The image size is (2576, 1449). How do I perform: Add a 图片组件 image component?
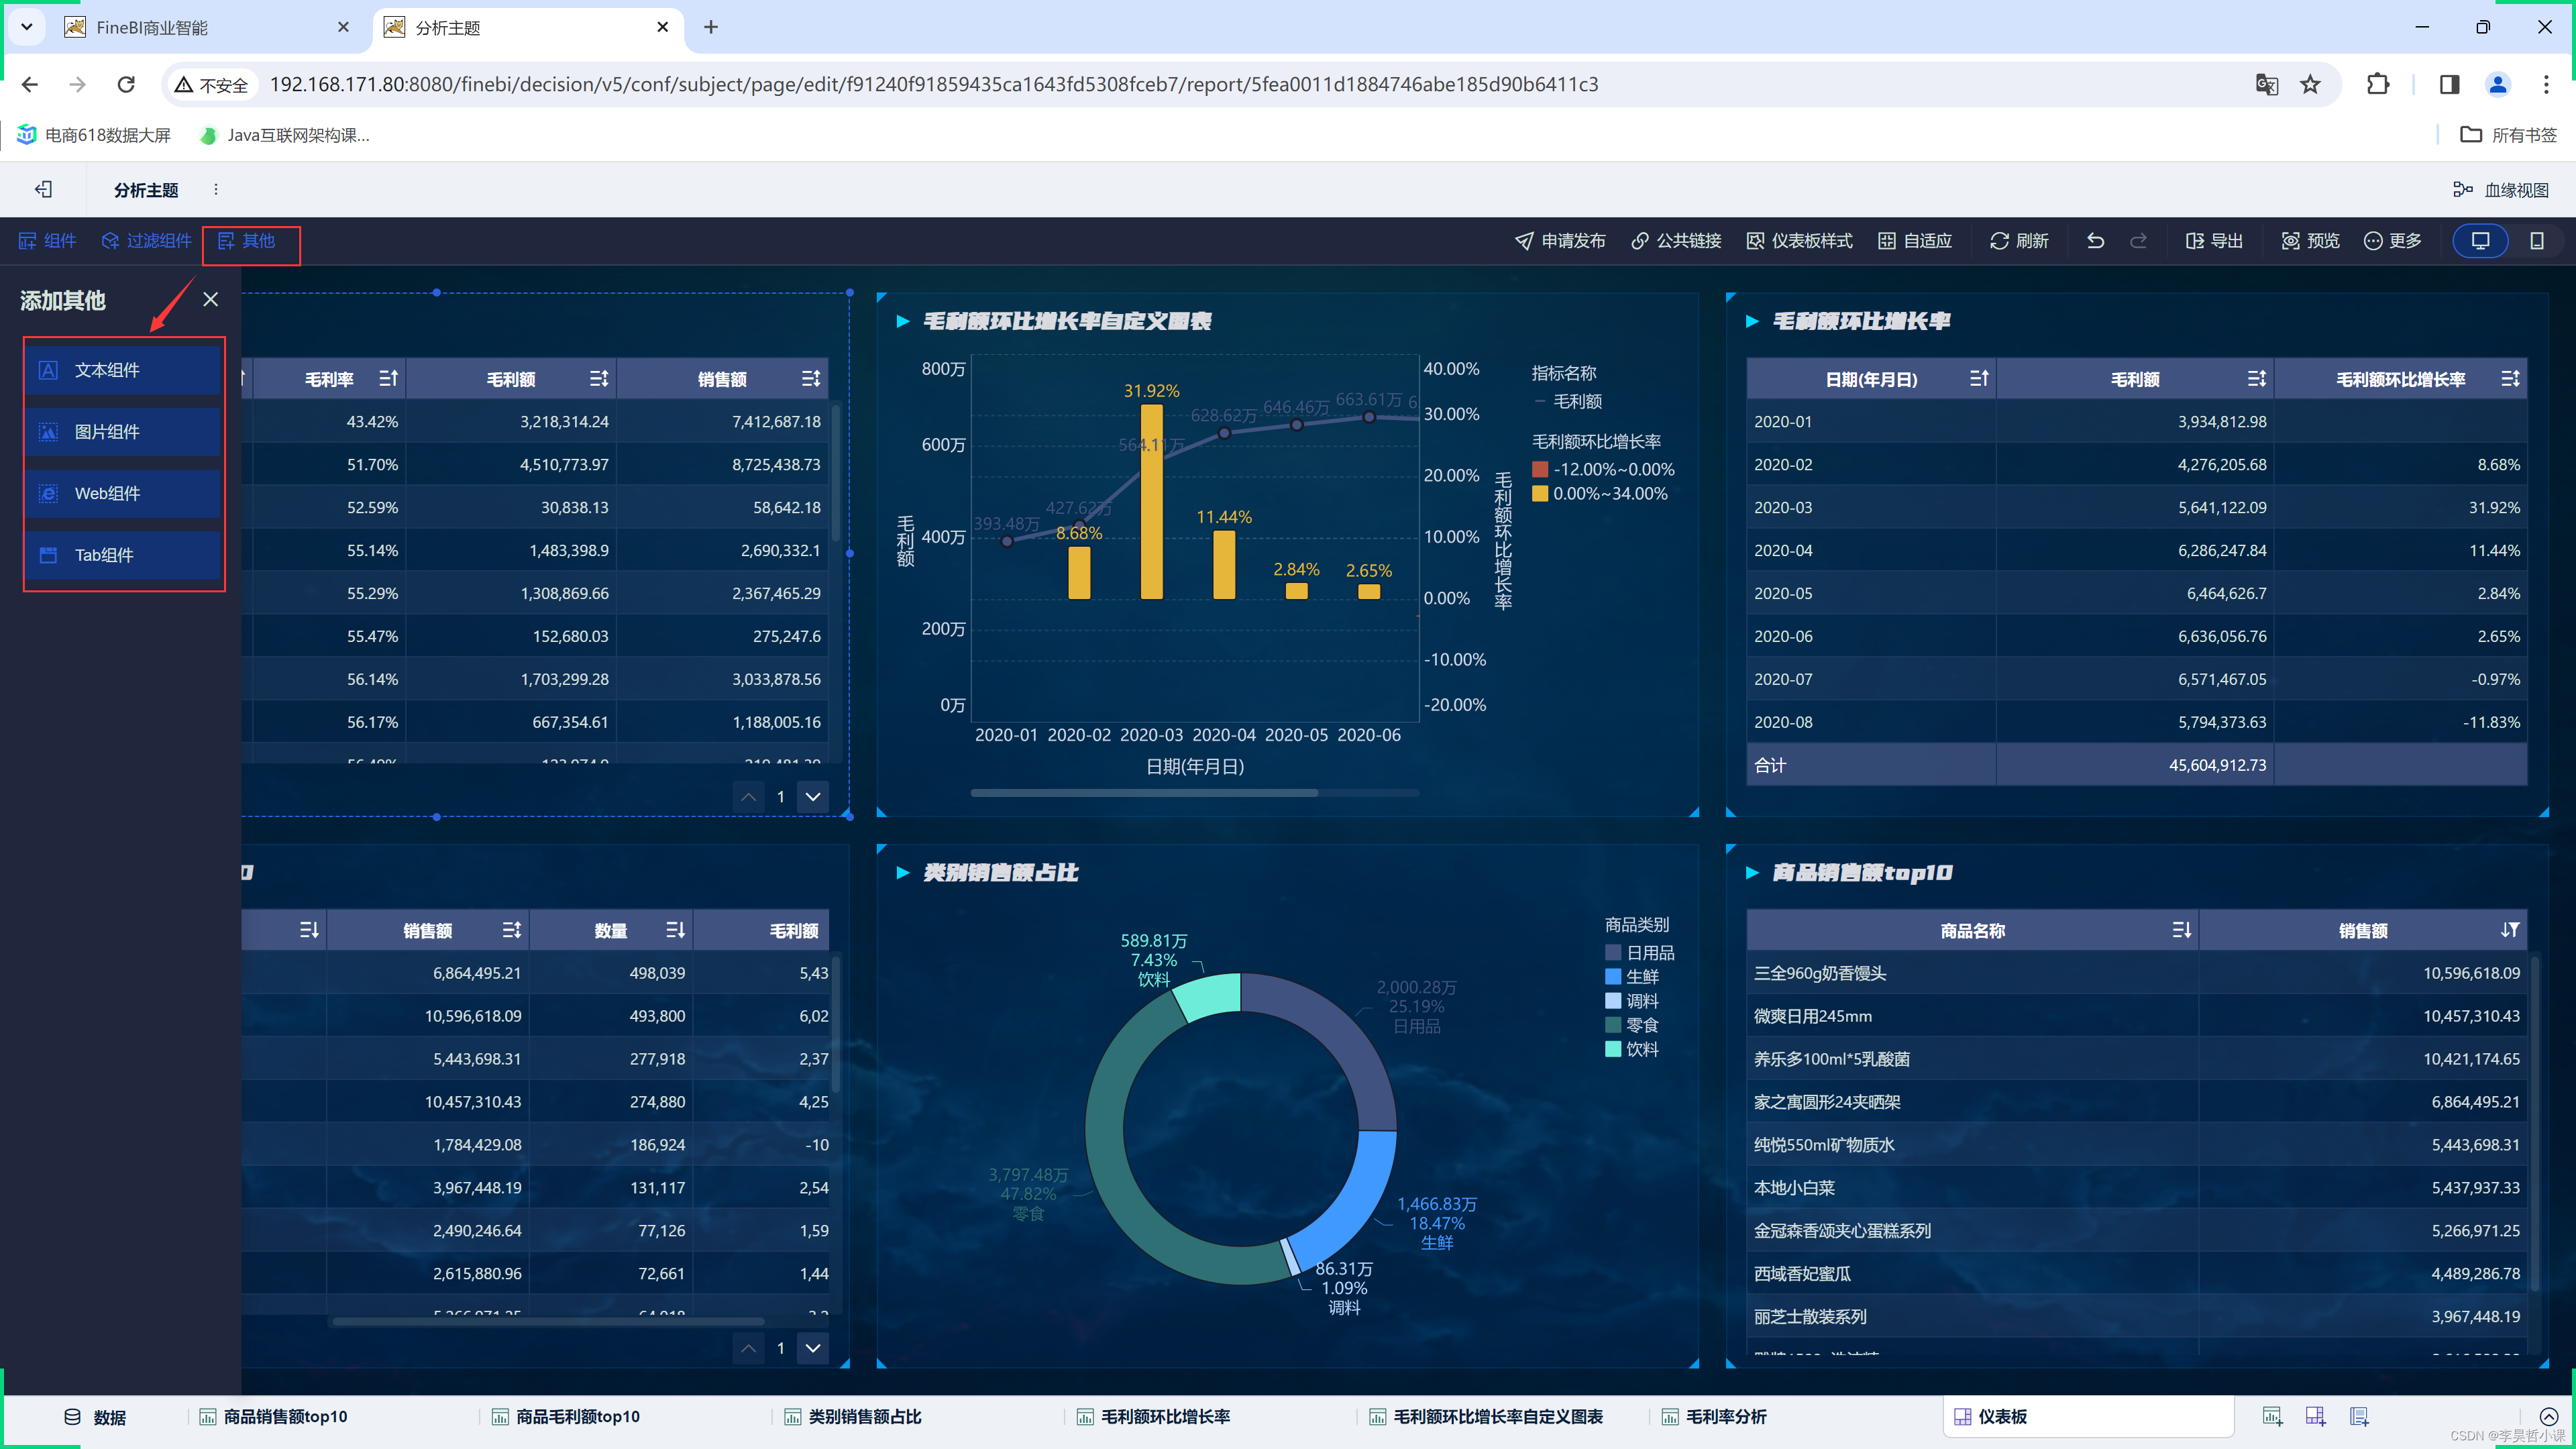[x=123, y=432]
